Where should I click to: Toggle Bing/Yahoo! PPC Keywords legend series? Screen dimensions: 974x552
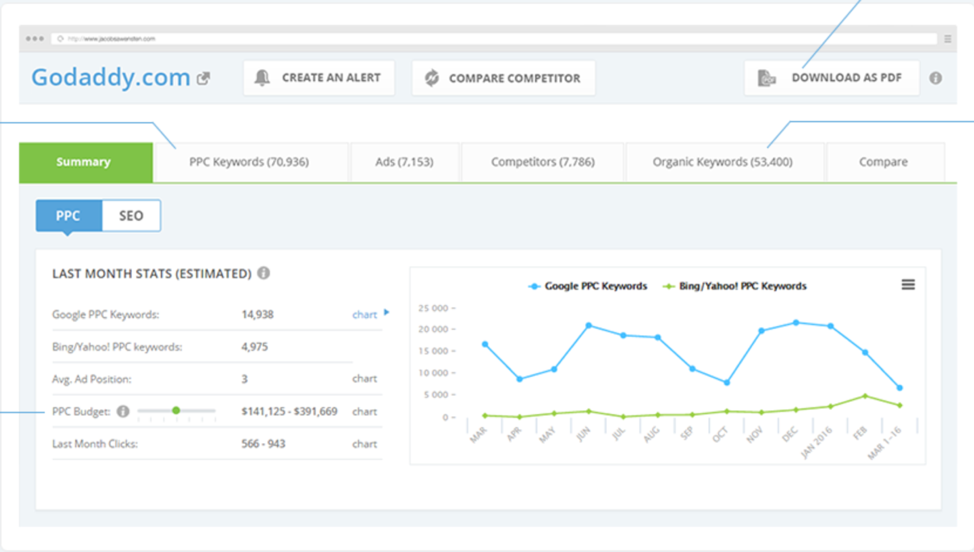point(733,286)
